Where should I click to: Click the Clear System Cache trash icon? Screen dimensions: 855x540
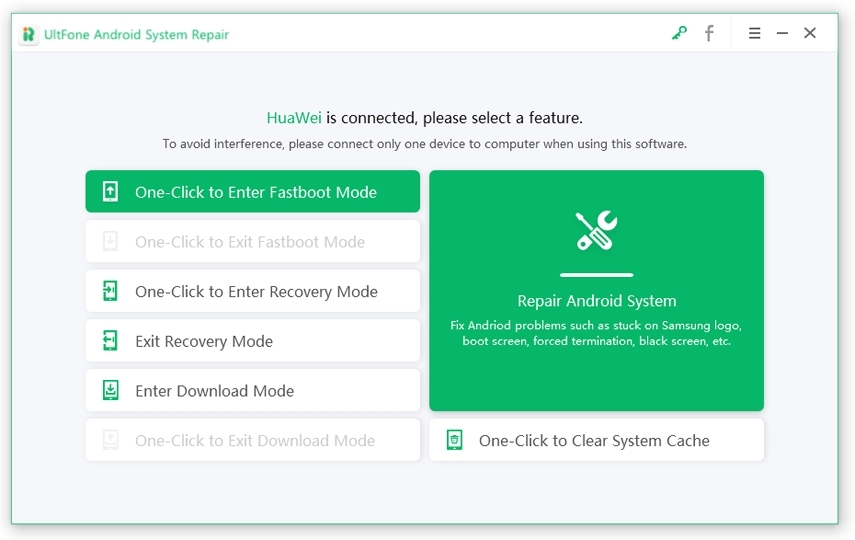[454, 440]
